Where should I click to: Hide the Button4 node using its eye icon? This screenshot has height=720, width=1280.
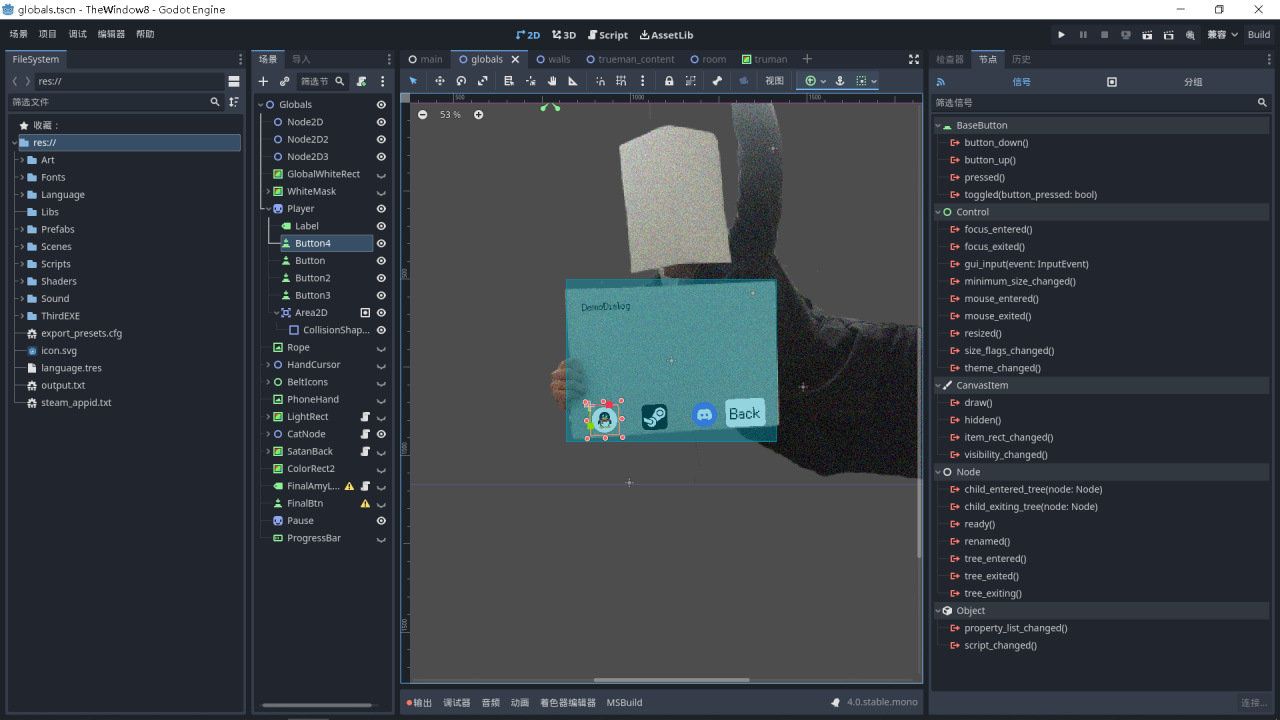(381, 243)
